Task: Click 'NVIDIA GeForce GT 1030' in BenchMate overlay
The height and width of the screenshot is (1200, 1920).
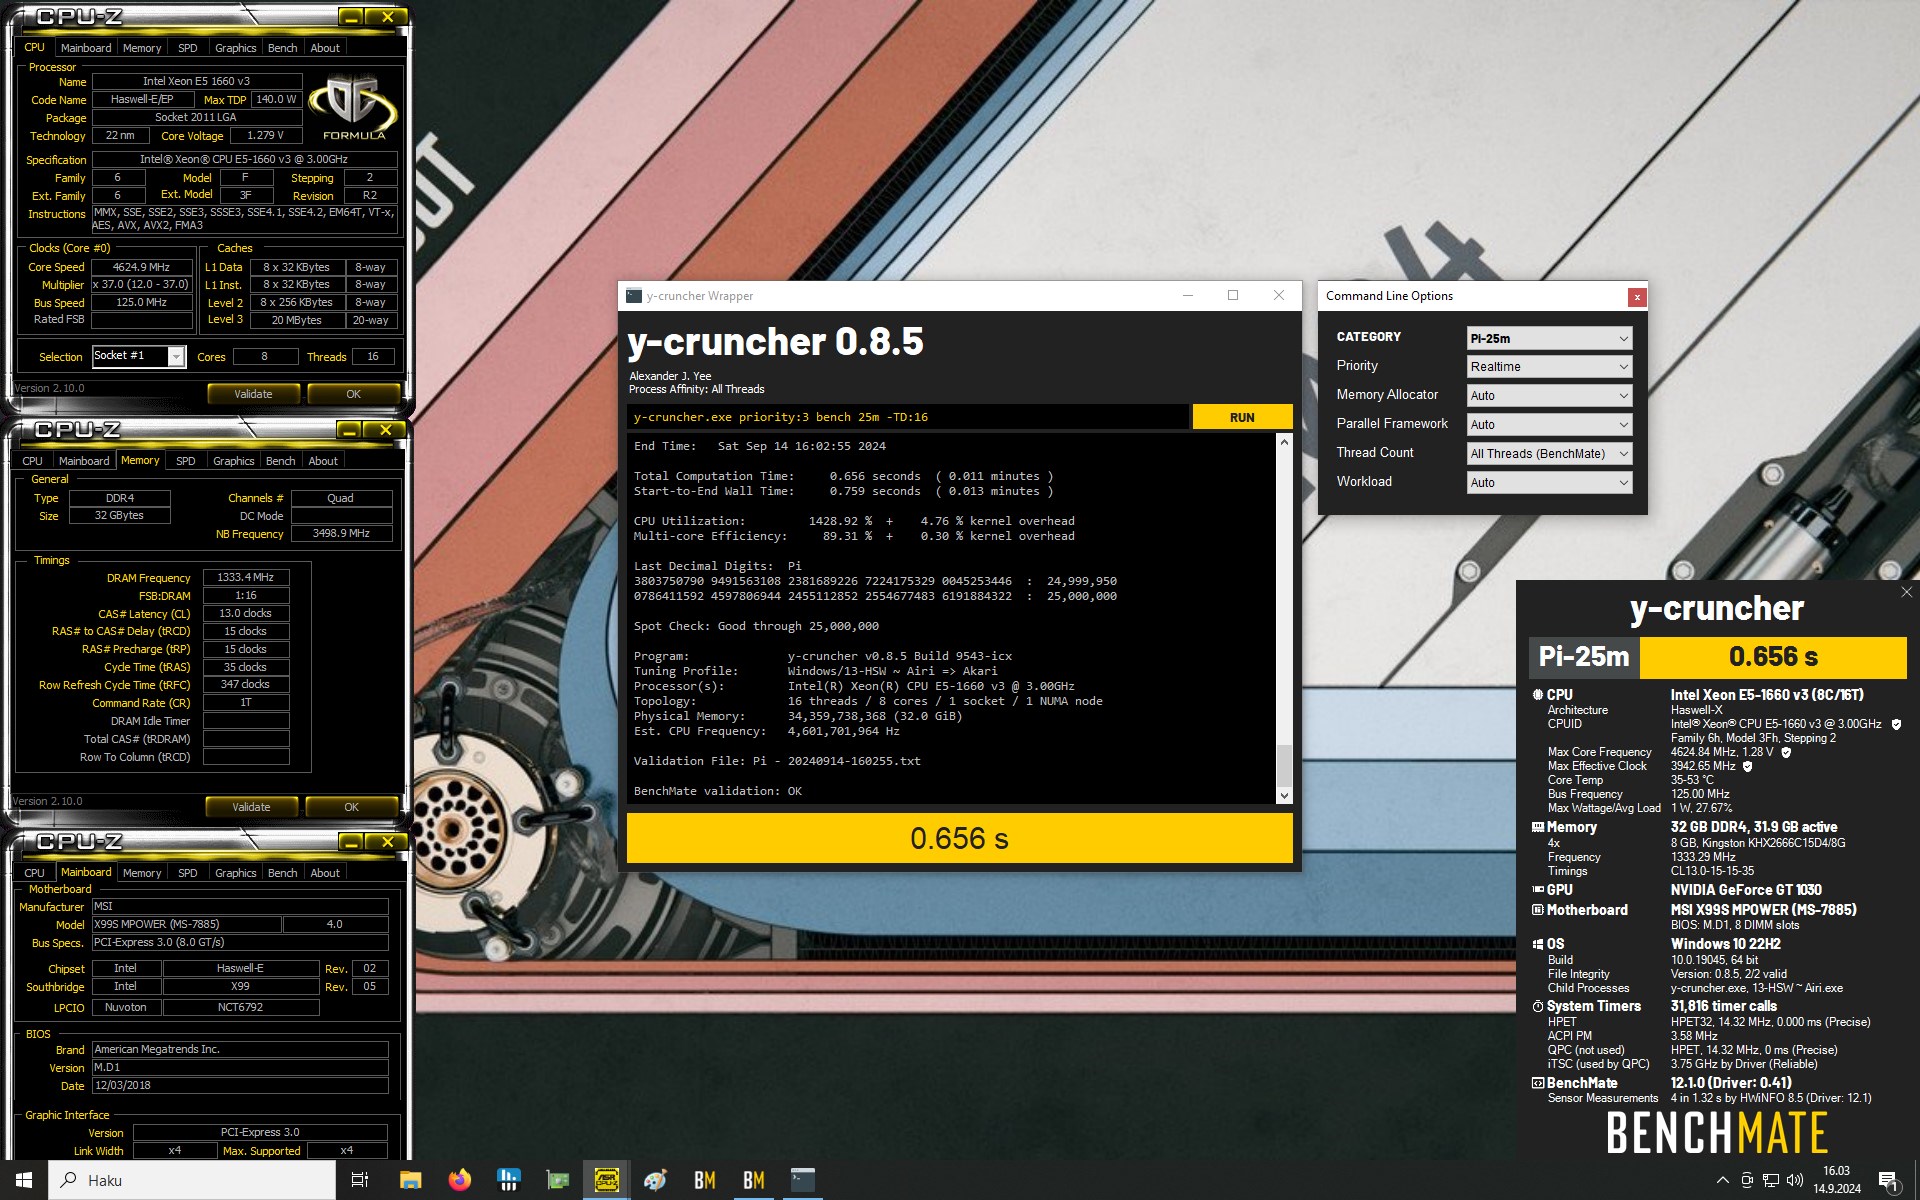Action: pos(1746,890)
